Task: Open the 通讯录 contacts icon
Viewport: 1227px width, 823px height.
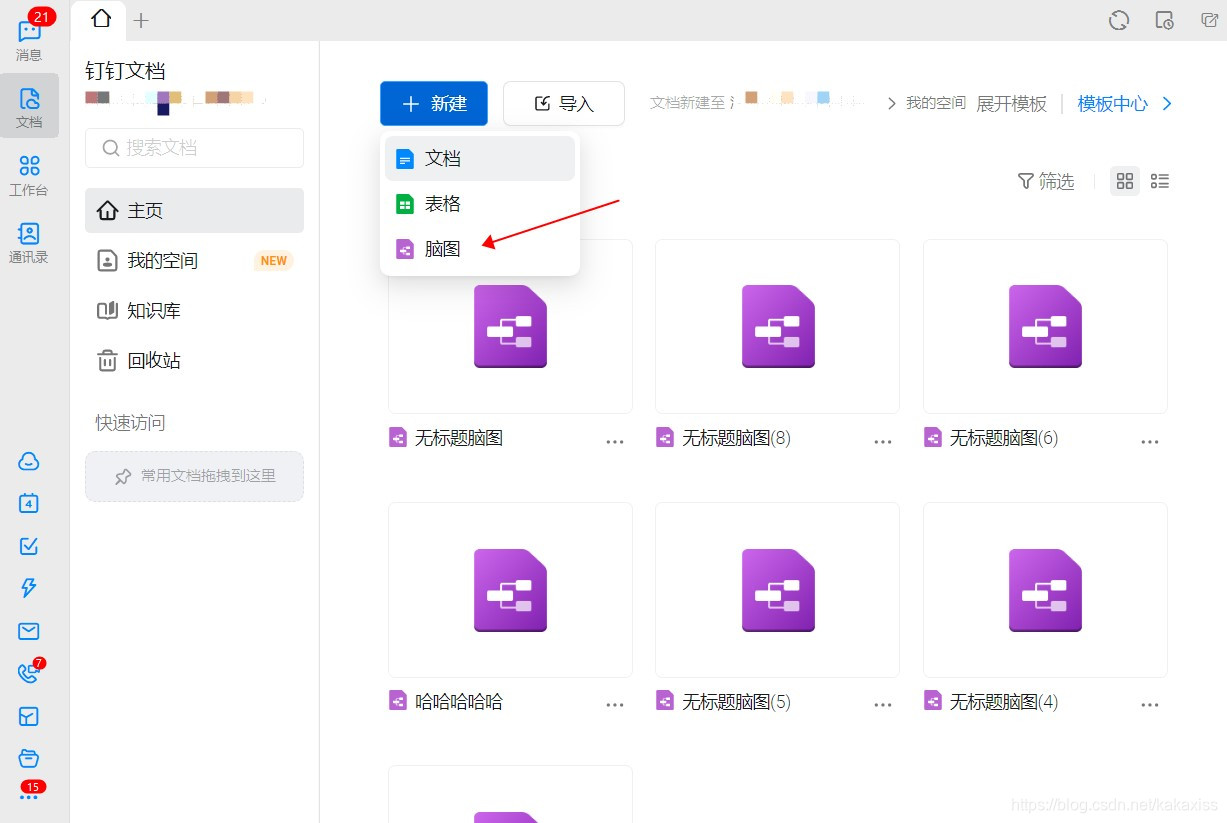Action: click(29, 242)
